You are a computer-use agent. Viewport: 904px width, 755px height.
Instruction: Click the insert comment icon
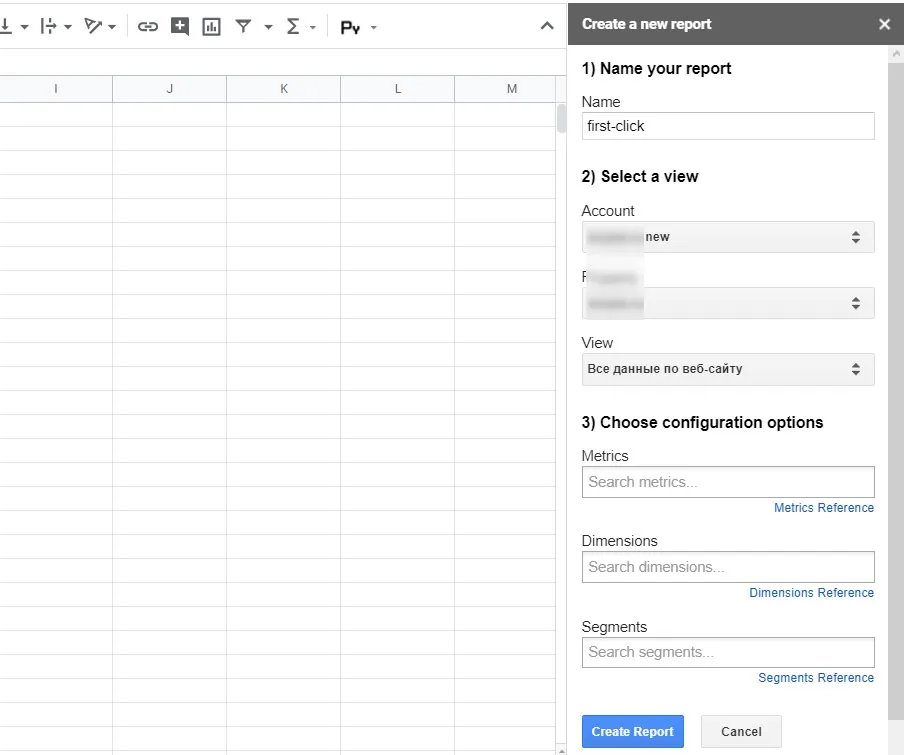(x=180, y=26)
